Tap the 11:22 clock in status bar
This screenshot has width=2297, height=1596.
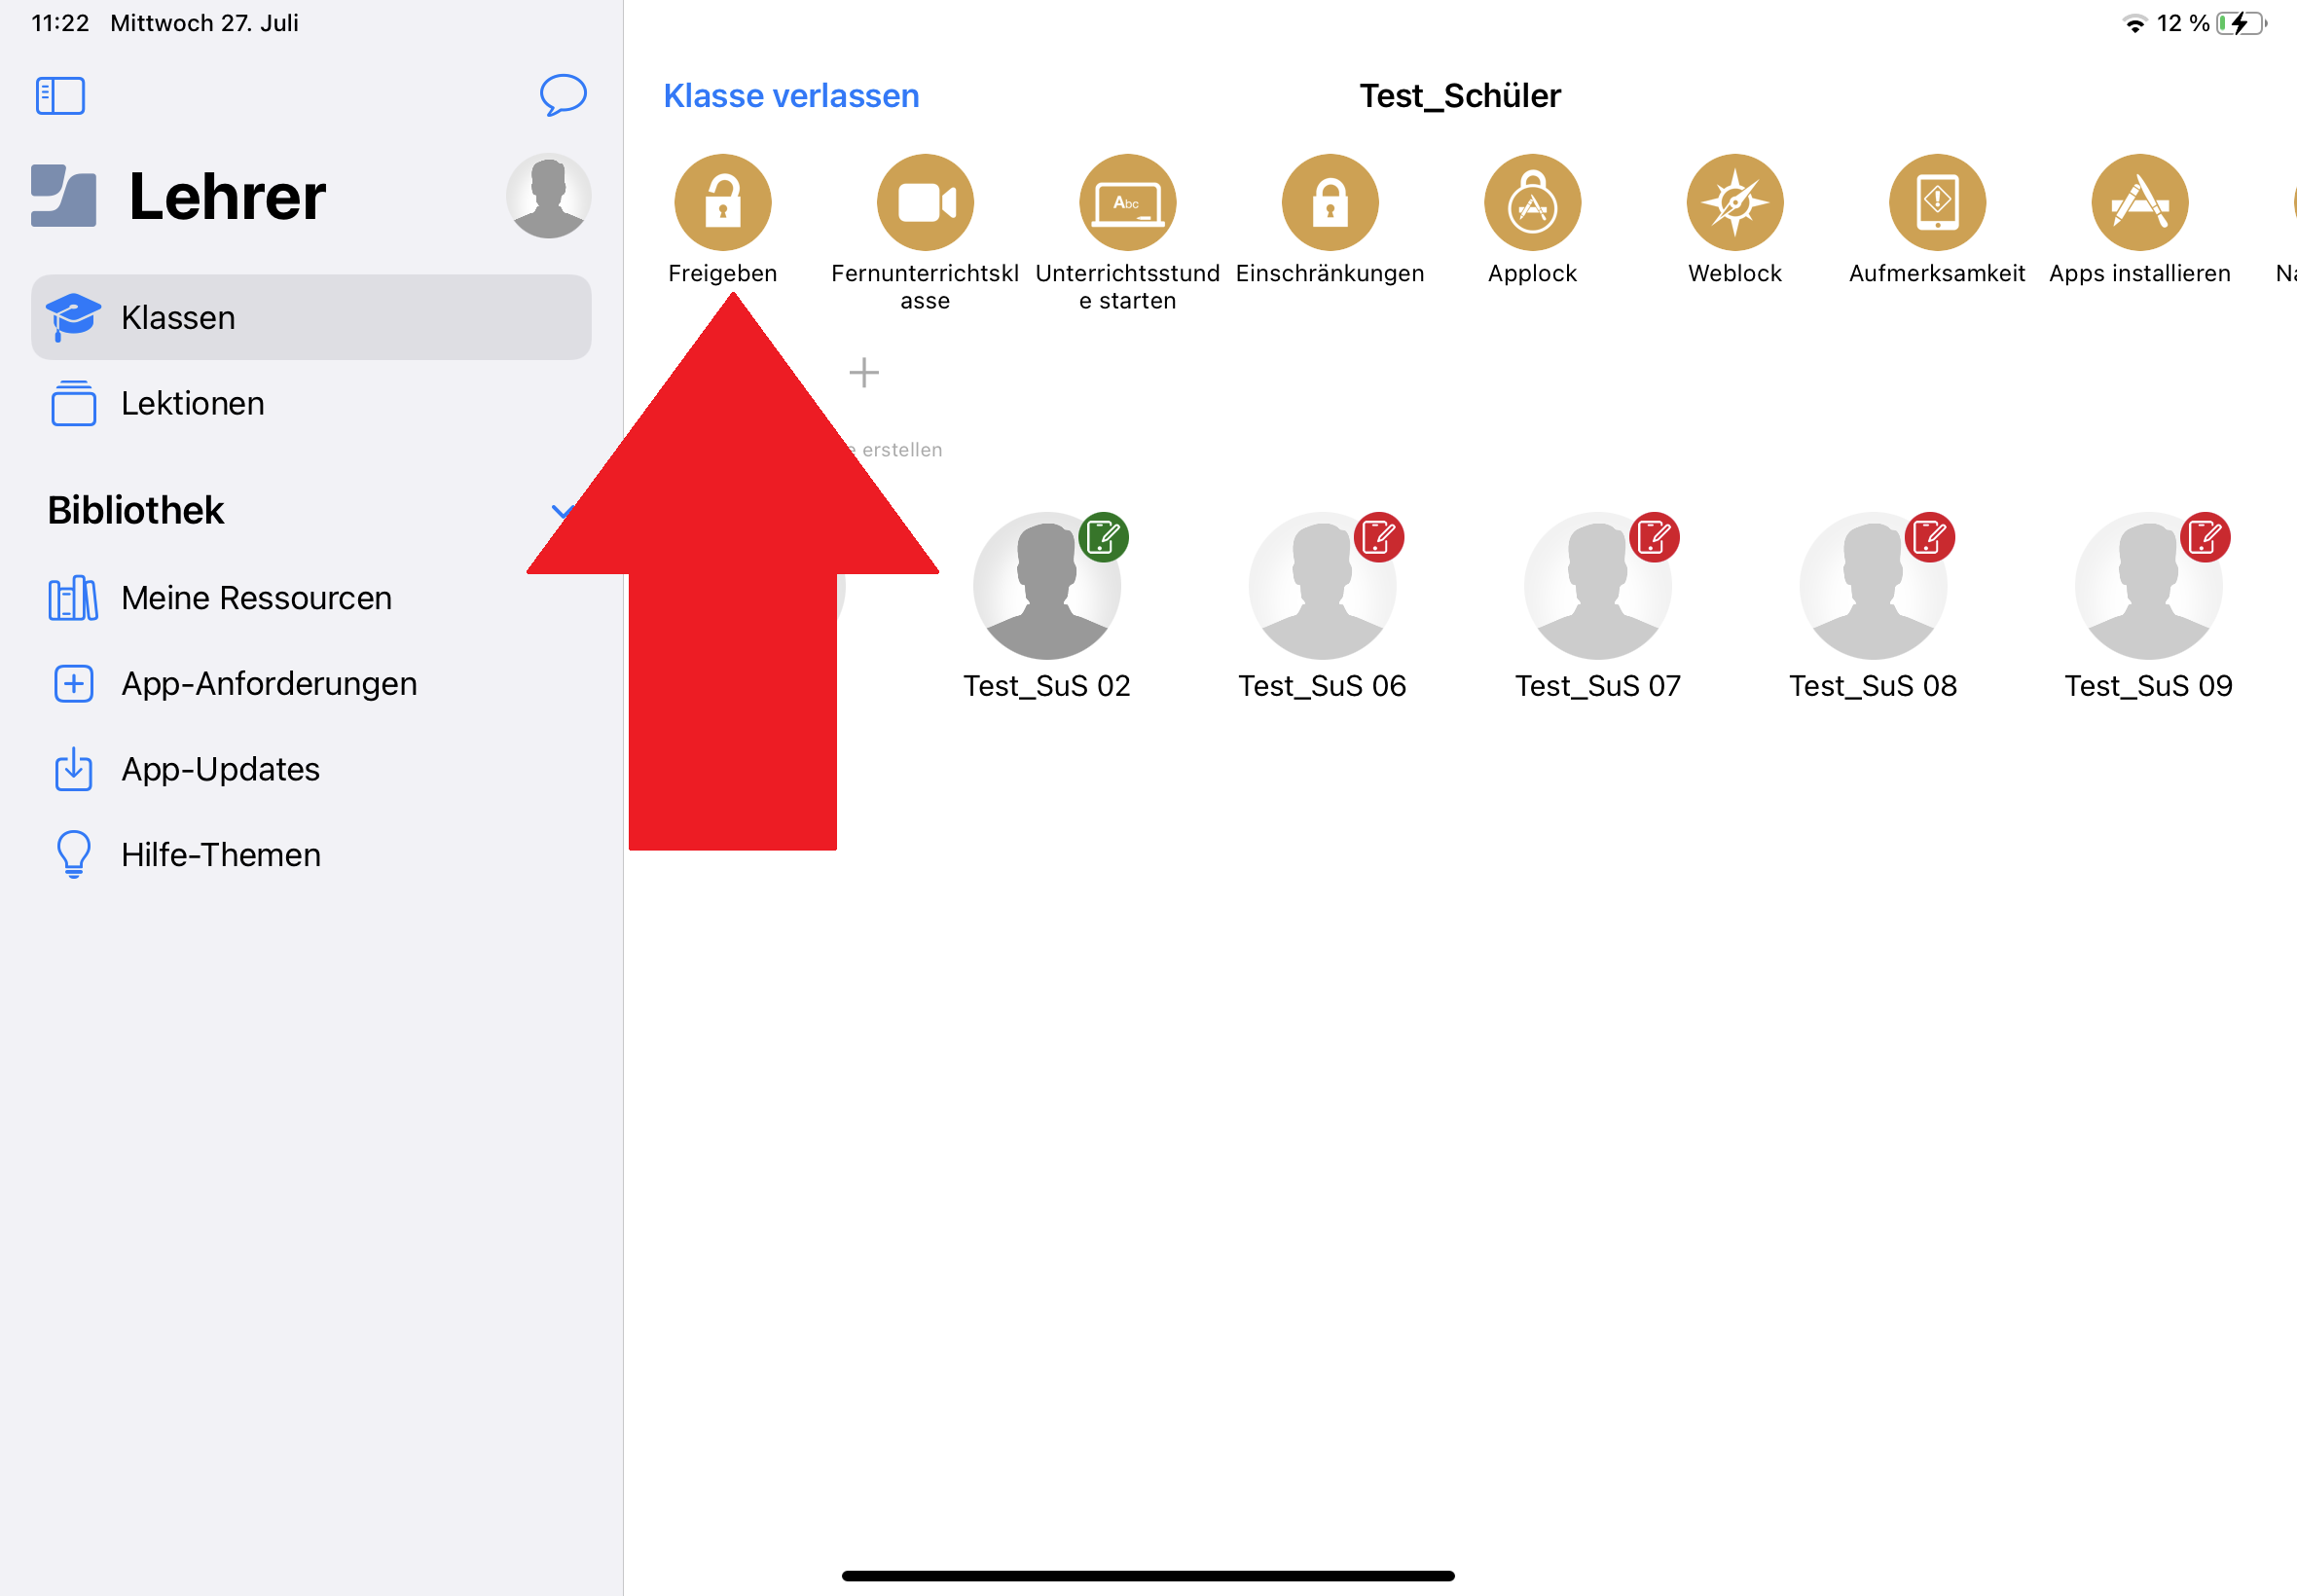60,23
